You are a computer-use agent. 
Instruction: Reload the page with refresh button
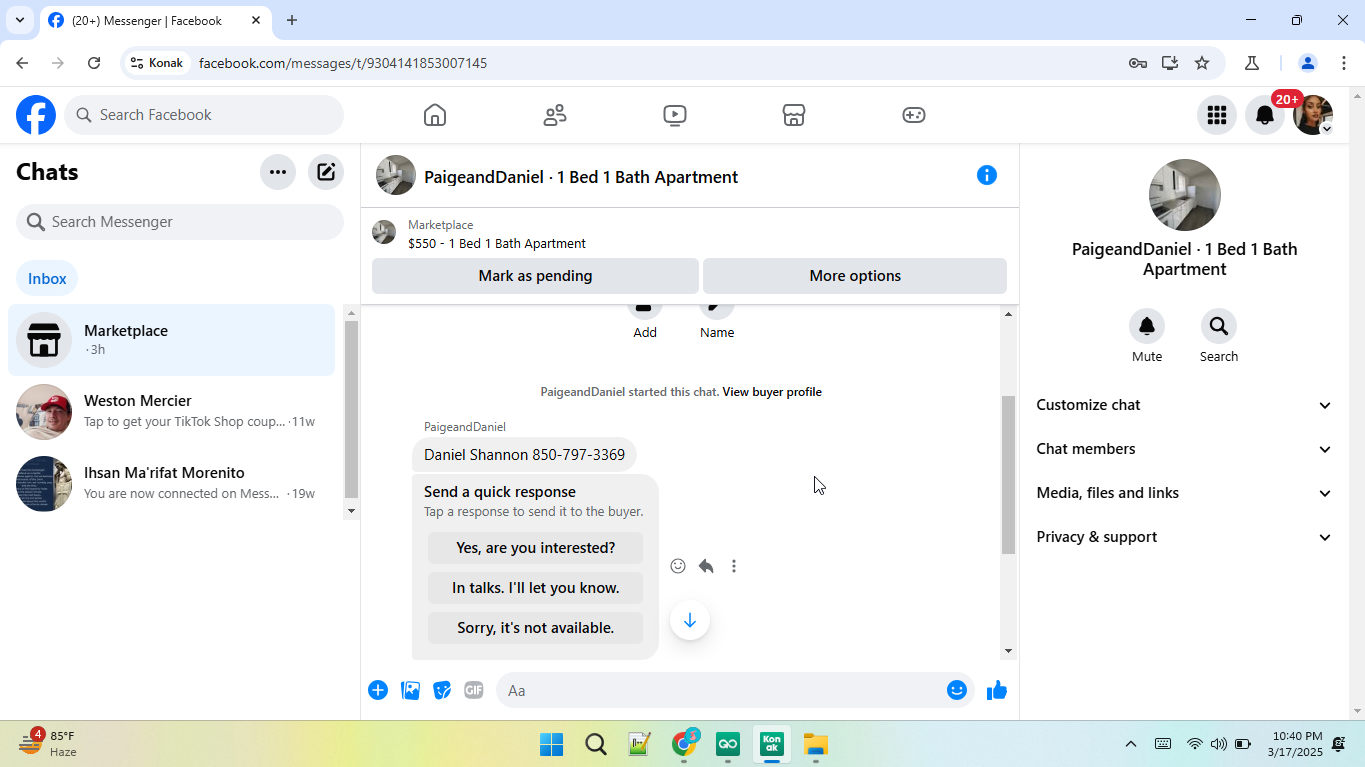coord(94,63)
